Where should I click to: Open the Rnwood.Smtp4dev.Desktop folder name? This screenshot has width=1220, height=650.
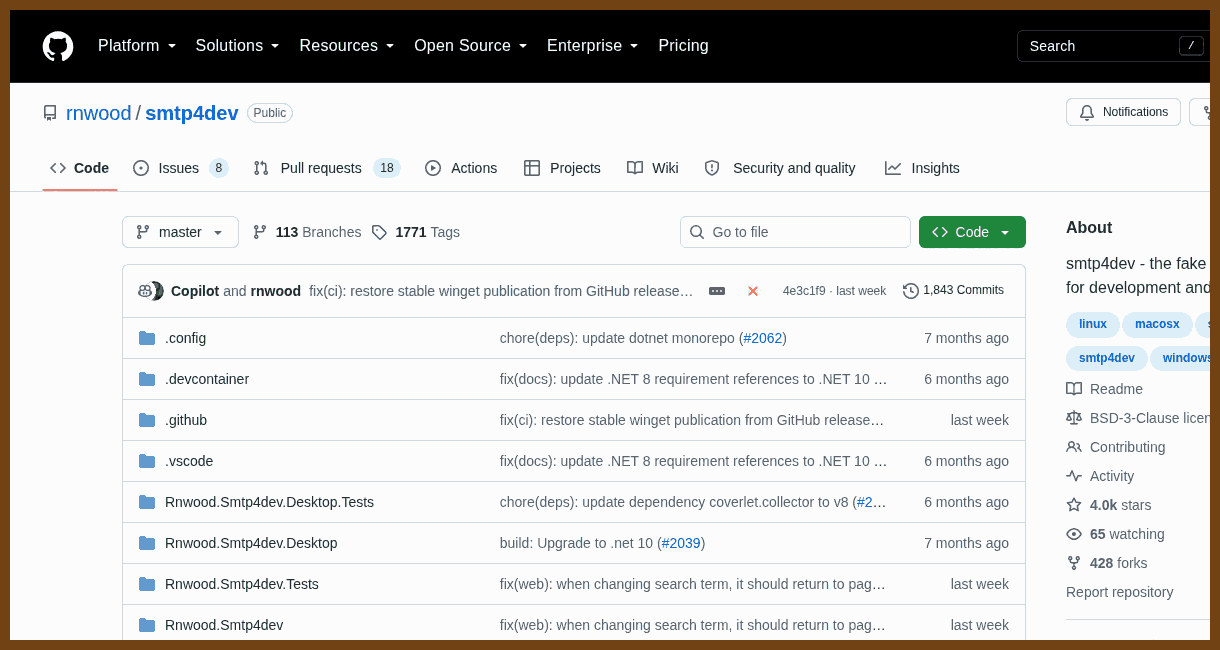pyautogui.click(x=251, y=543)
